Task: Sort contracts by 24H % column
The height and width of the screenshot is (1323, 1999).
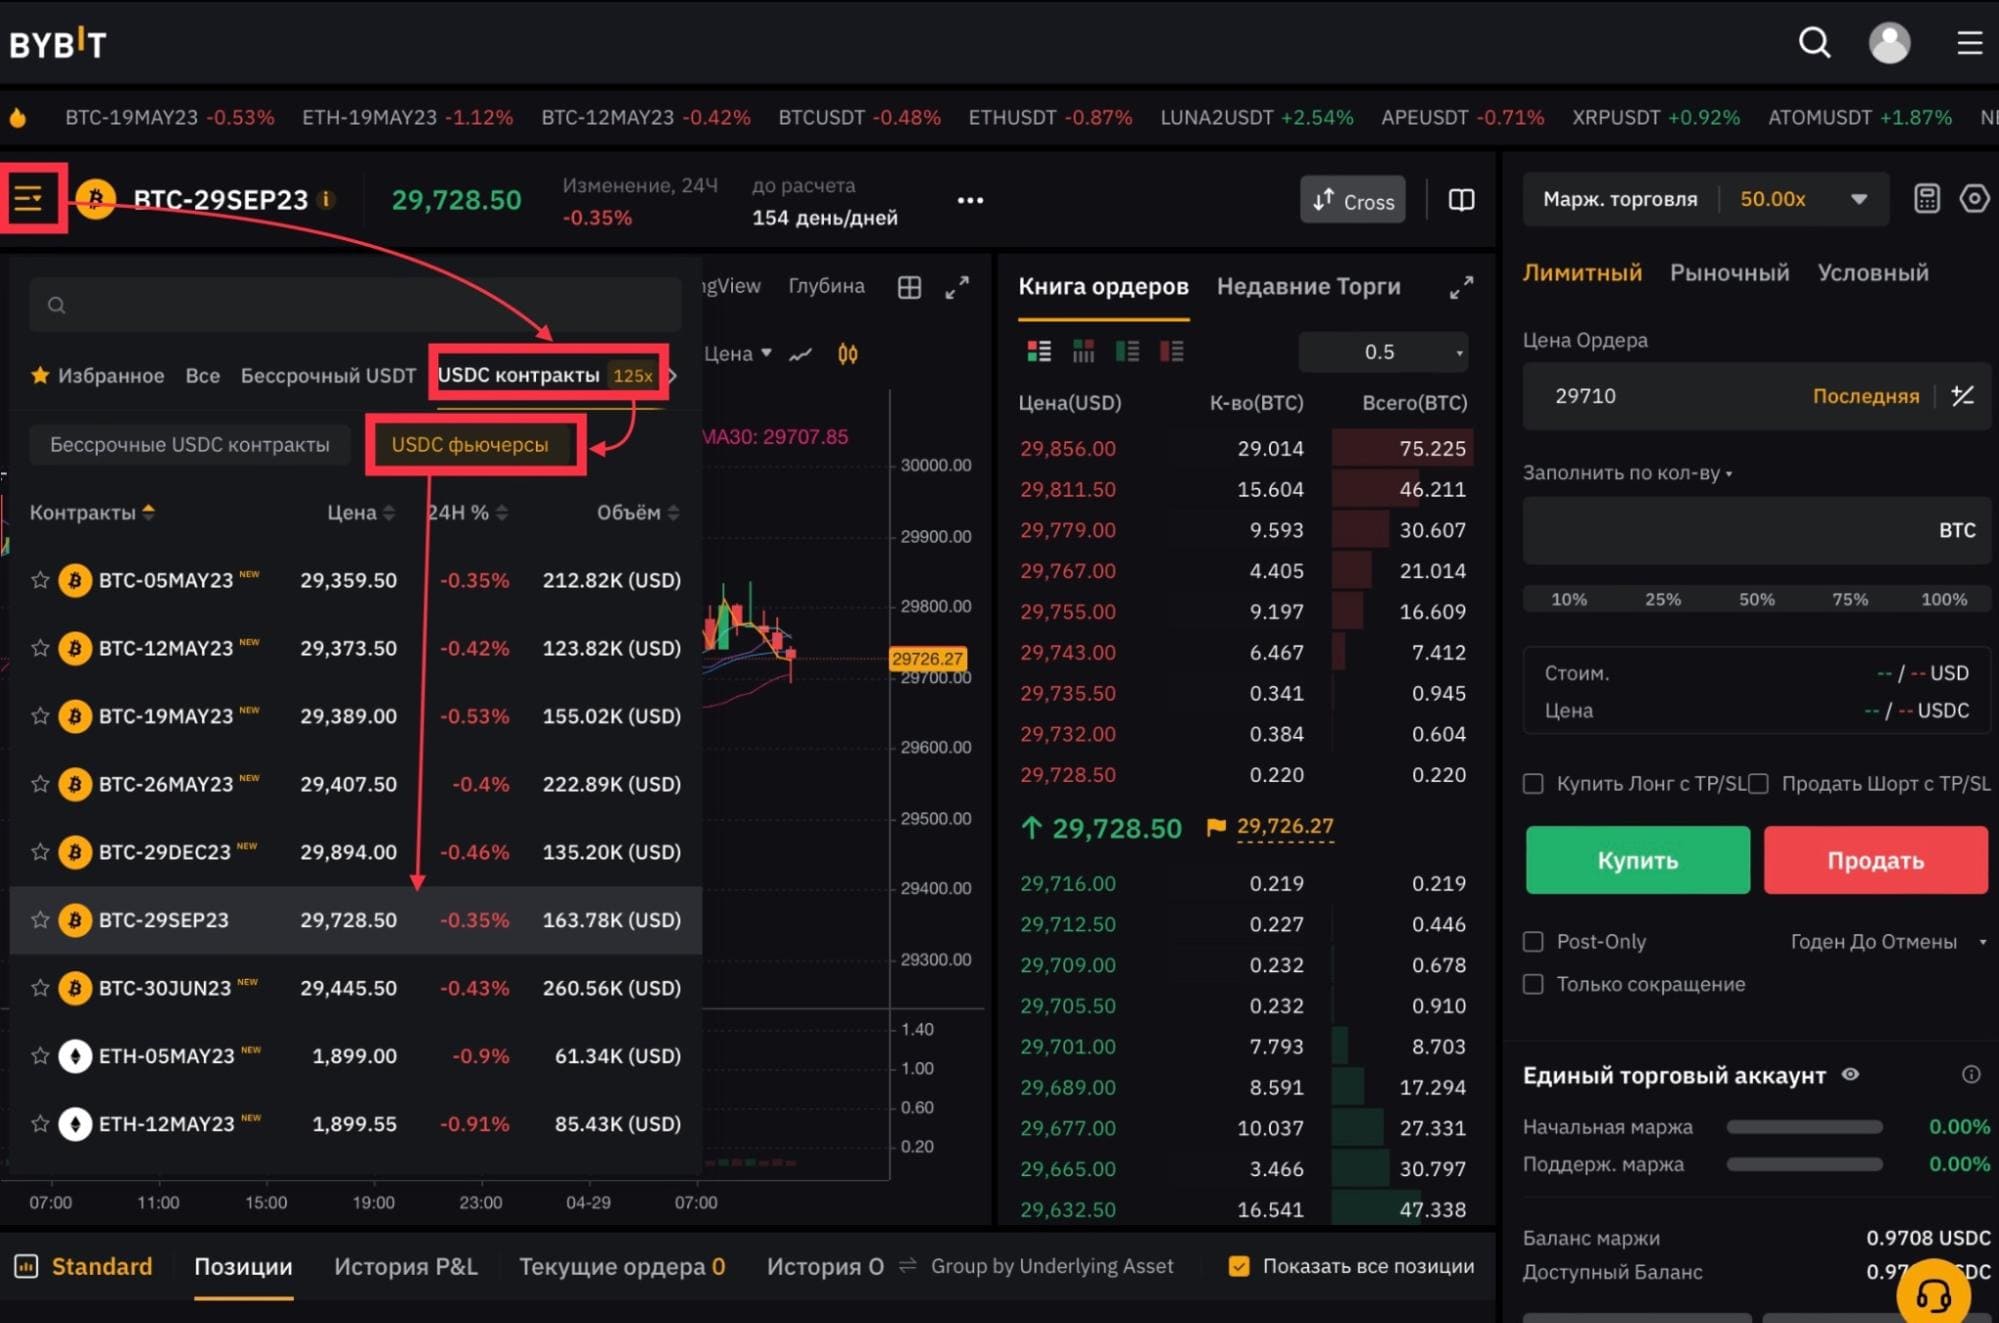Action: (467, 512)
